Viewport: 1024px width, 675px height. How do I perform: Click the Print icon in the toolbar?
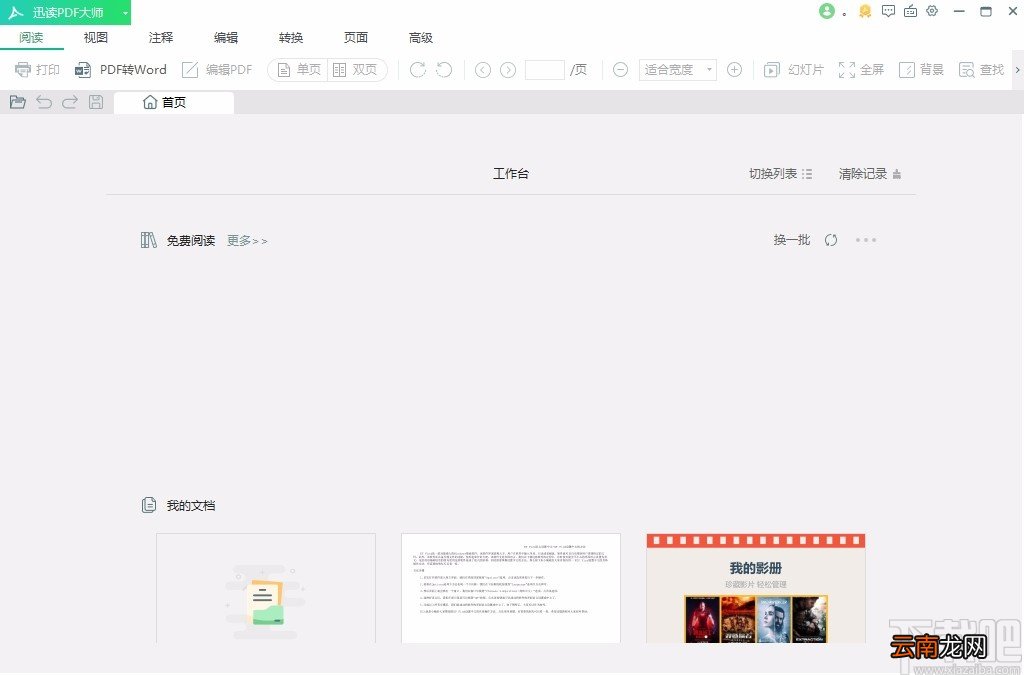(23, 69)
